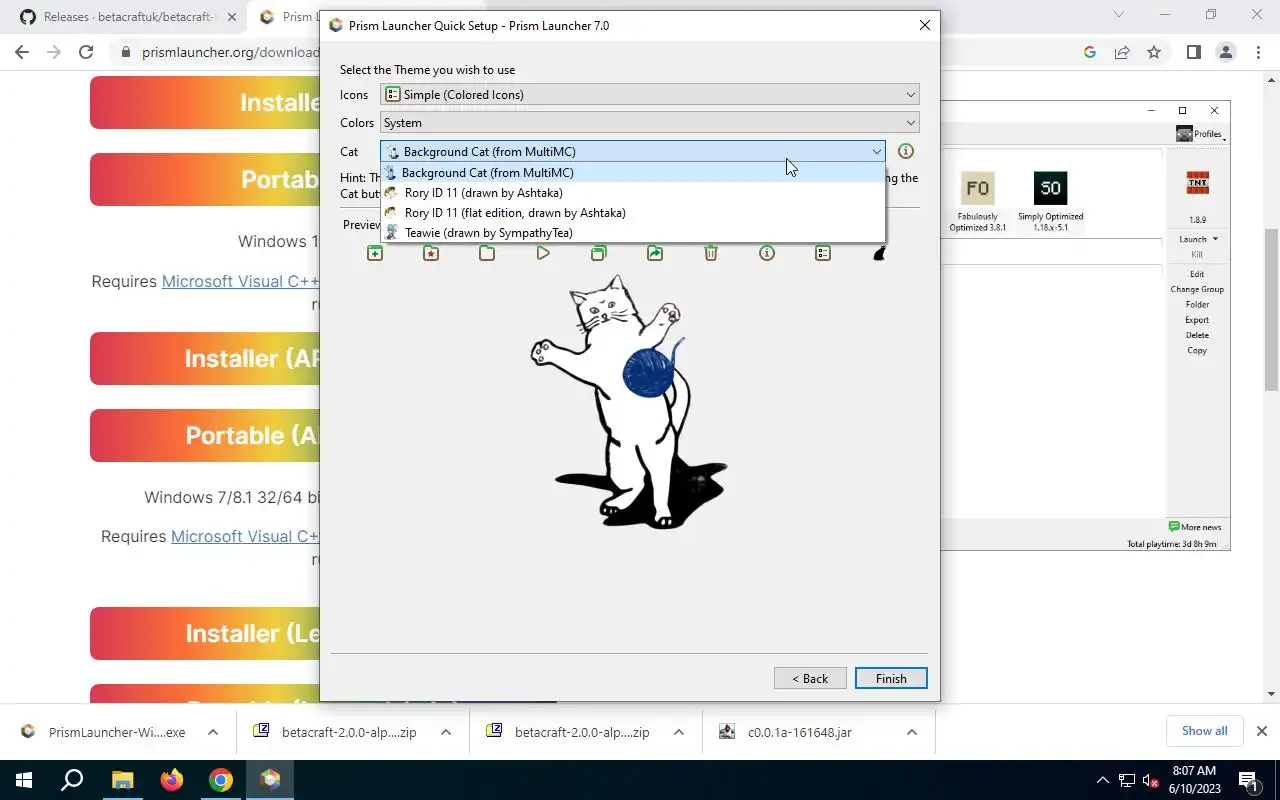Viewport: 1280px width, 800px height.
Task: Click the Portable (A... download button
Action: coord(205,435)
